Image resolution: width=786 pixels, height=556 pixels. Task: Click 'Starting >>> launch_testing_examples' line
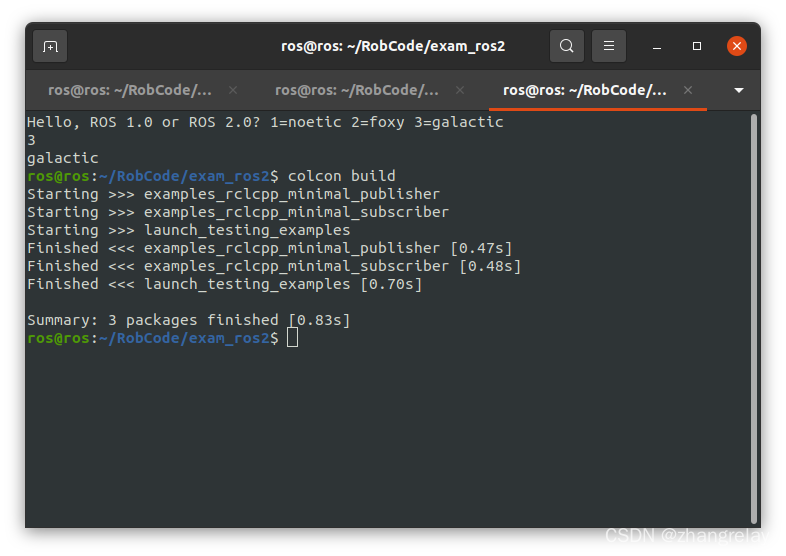pyautogui.click(x=188, y=230)
